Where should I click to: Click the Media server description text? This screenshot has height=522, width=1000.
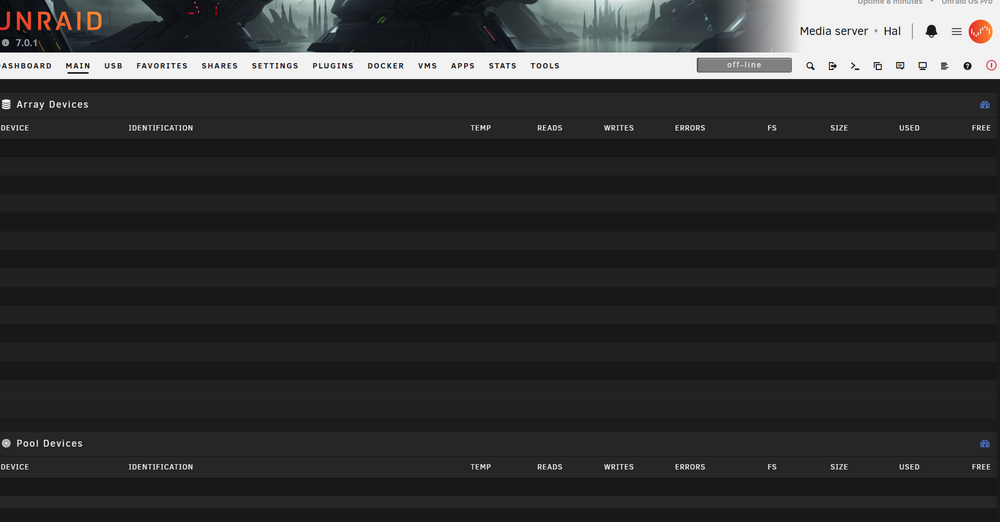834,31
